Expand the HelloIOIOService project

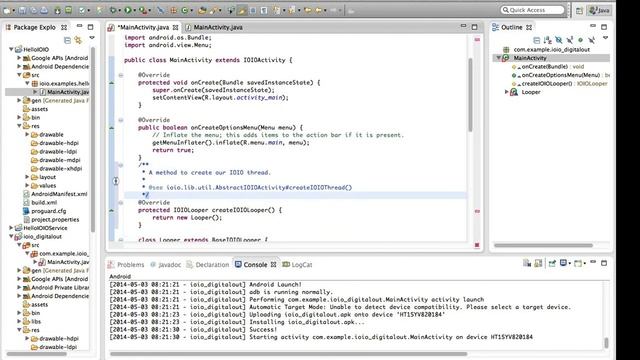pos(11,228)
